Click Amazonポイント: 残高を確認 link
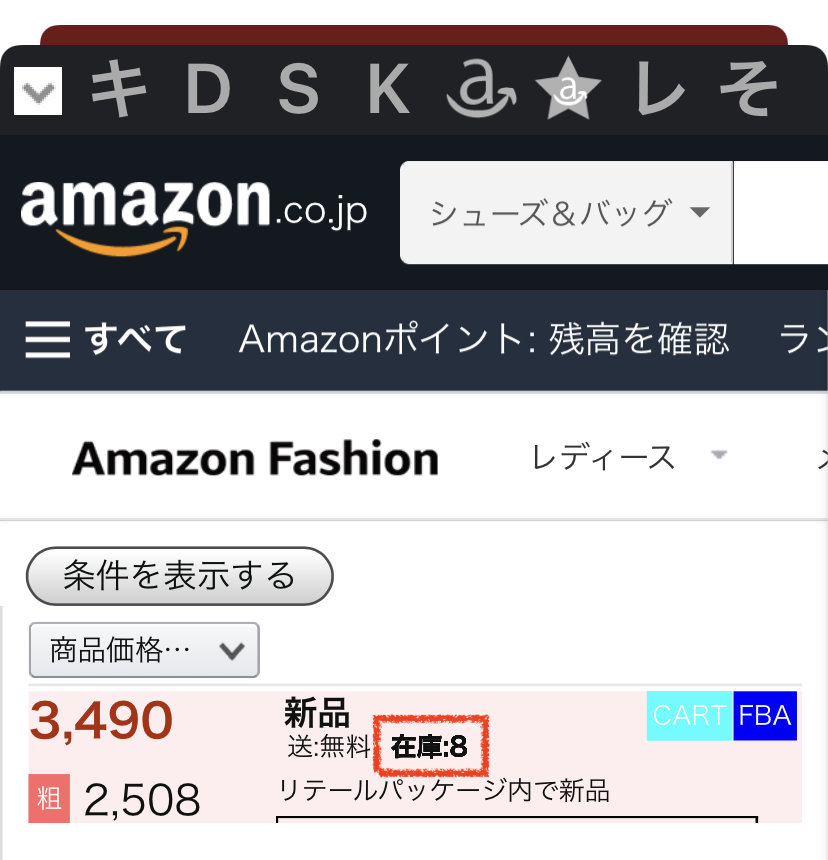The image size is (828, 860). [484, 340]
